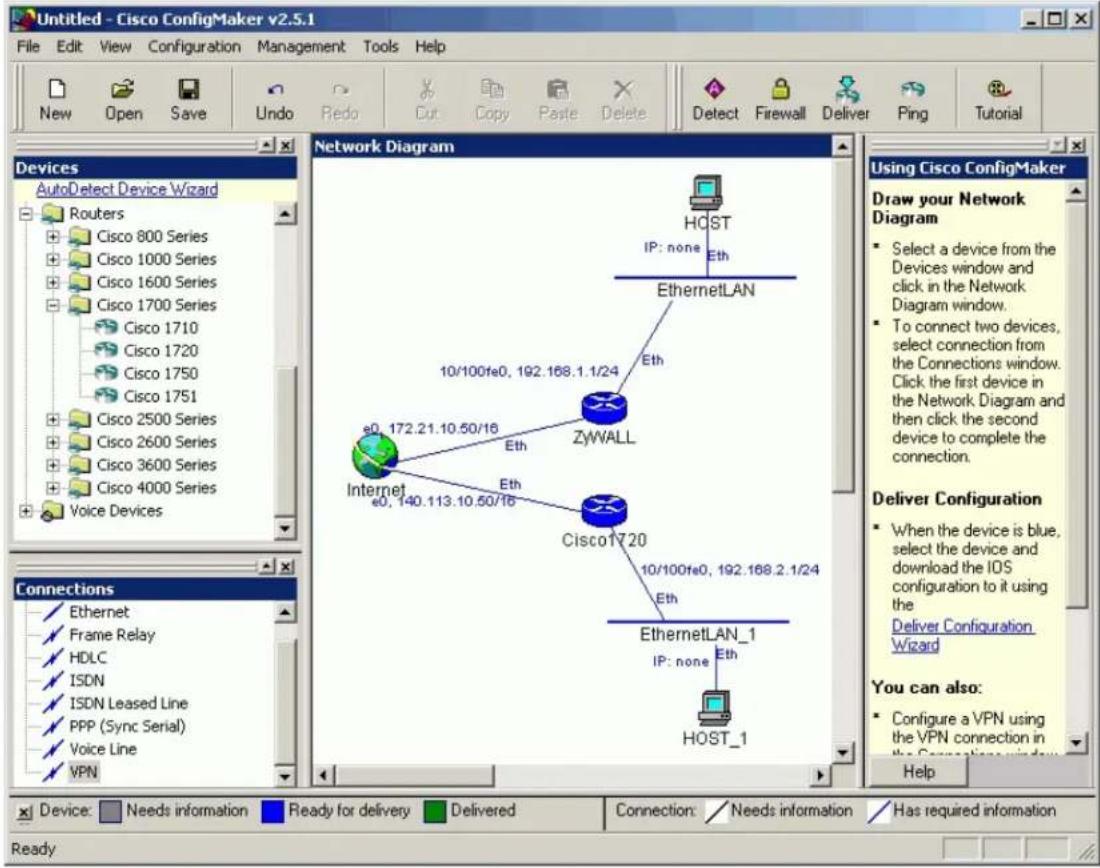Pick the ISDN Leased Line connection

click(x=115, y=703)
